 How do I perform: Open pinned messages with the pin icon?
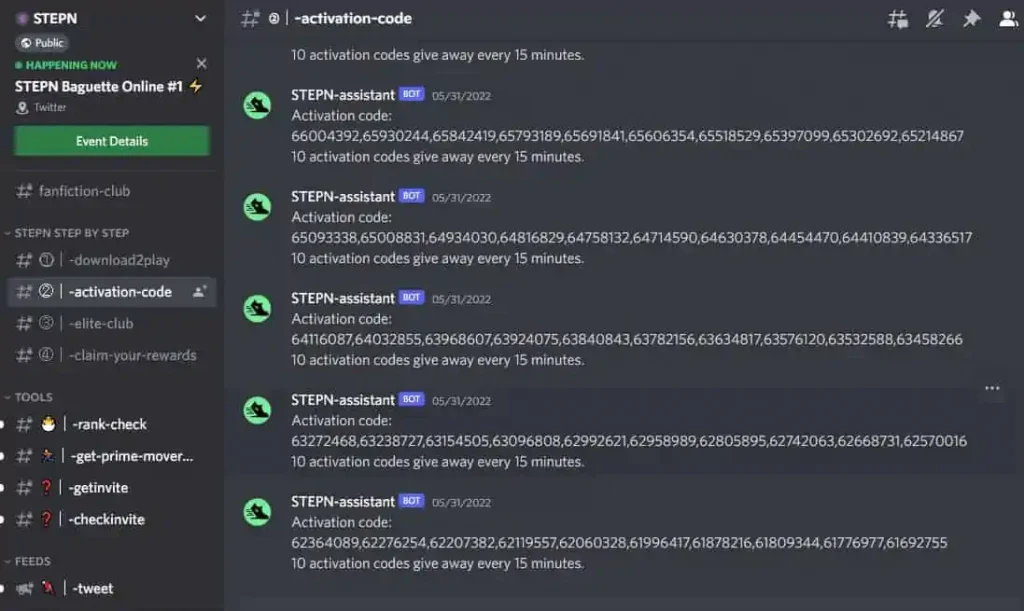click(x=971, y=18)
